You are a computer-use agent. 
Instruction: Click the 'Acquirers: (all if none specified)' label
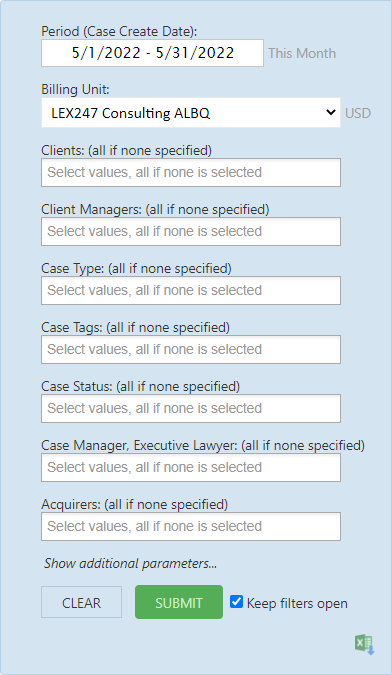click(x=135, y=504)
